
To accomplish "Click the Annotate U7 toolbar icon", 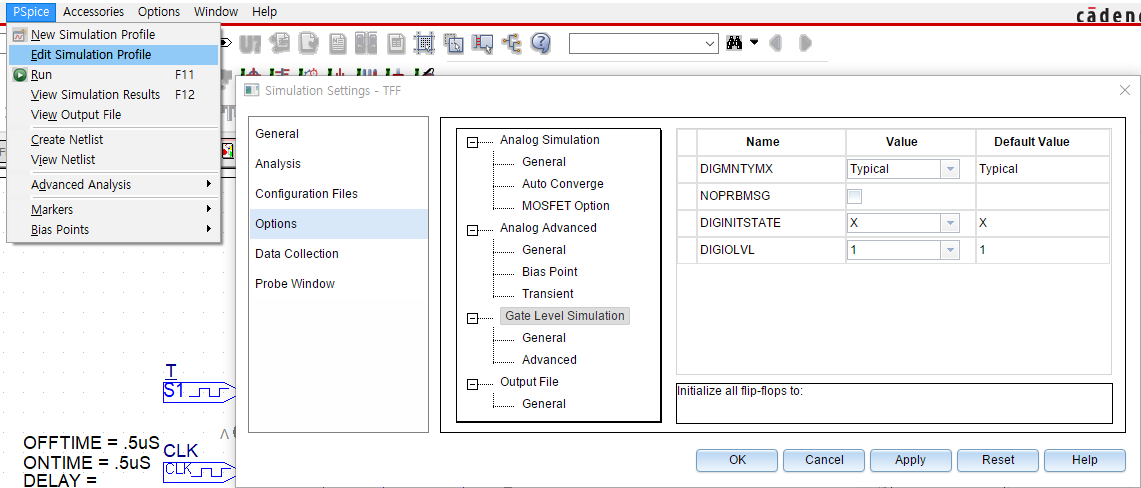I will point(250,44).
